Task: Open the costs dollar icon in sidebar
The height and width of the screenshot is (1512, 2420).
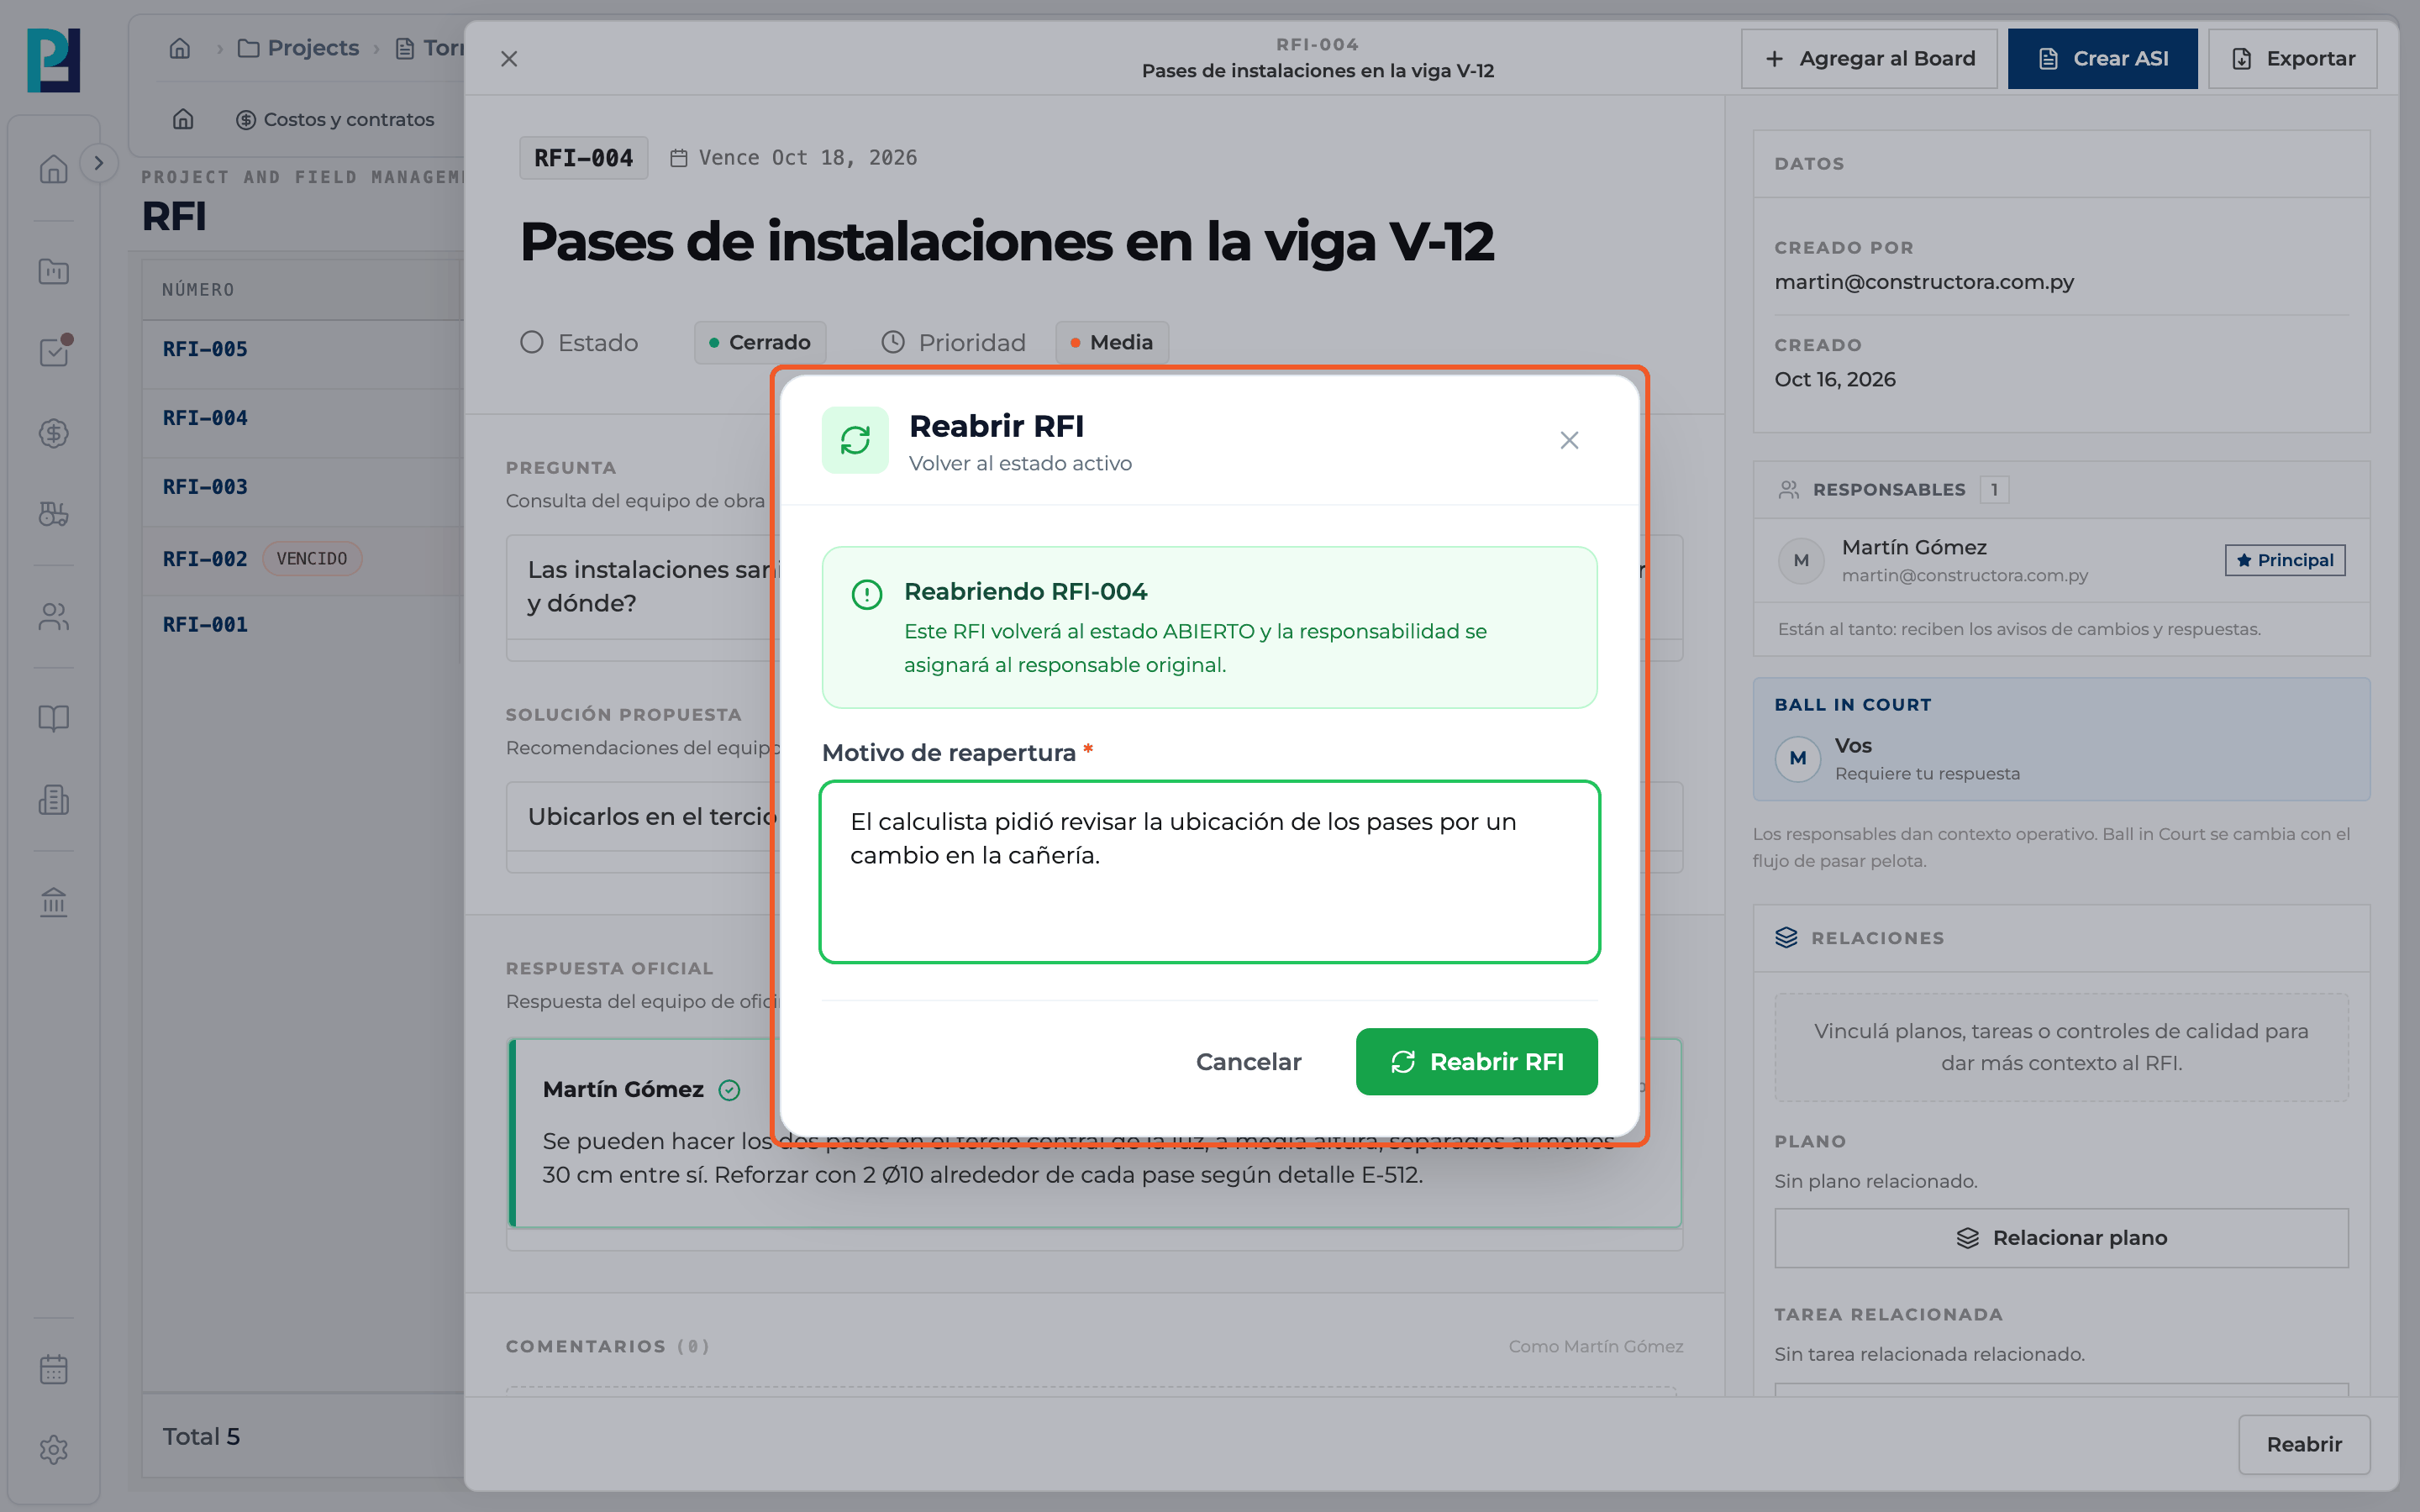Action: [54, 433]
